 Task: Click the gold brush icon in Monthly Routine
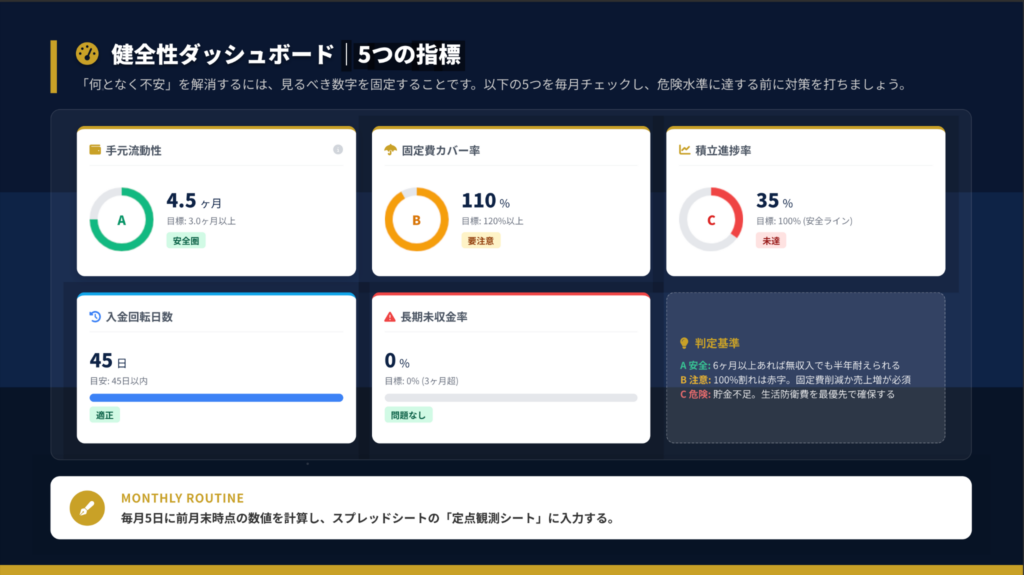87,507
